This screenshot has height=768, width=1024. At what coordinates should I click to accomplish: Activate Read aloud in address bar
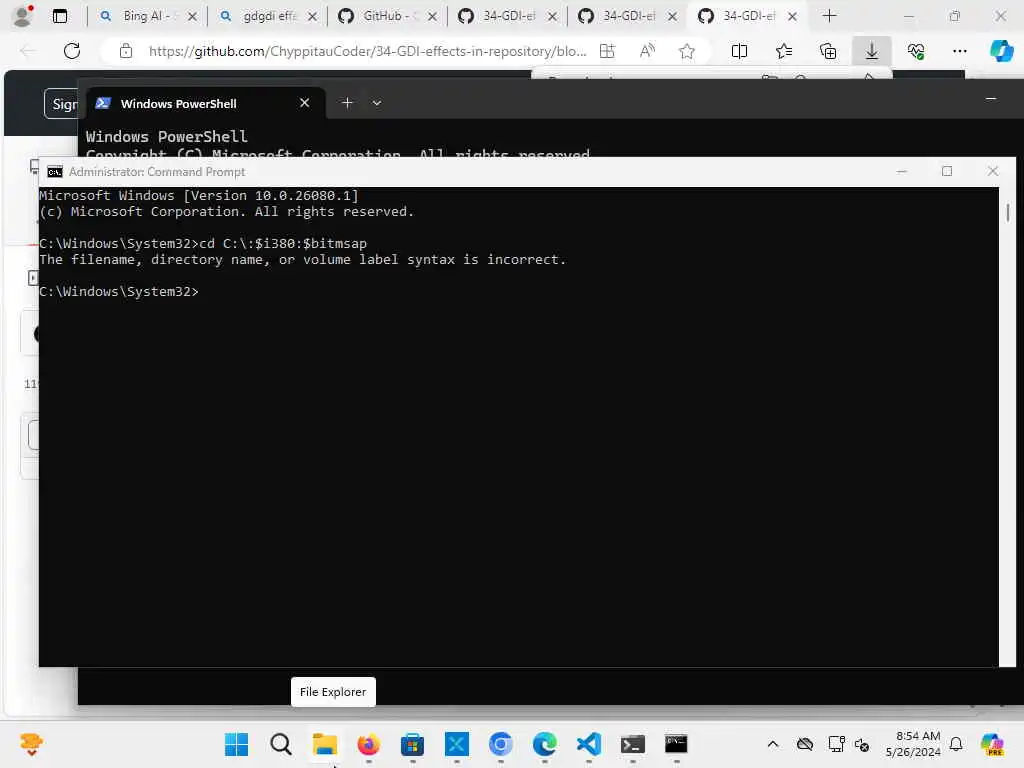point(647,51)
